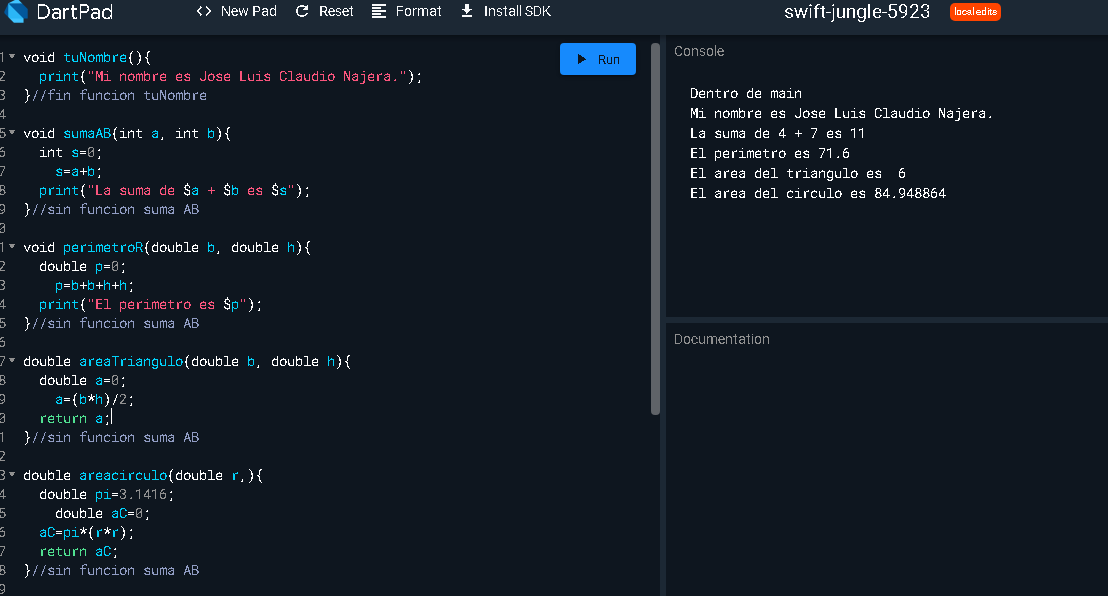Collapse the sumaAB function fold arrow
The image size is (1108, 596).
tap(12, 132)
